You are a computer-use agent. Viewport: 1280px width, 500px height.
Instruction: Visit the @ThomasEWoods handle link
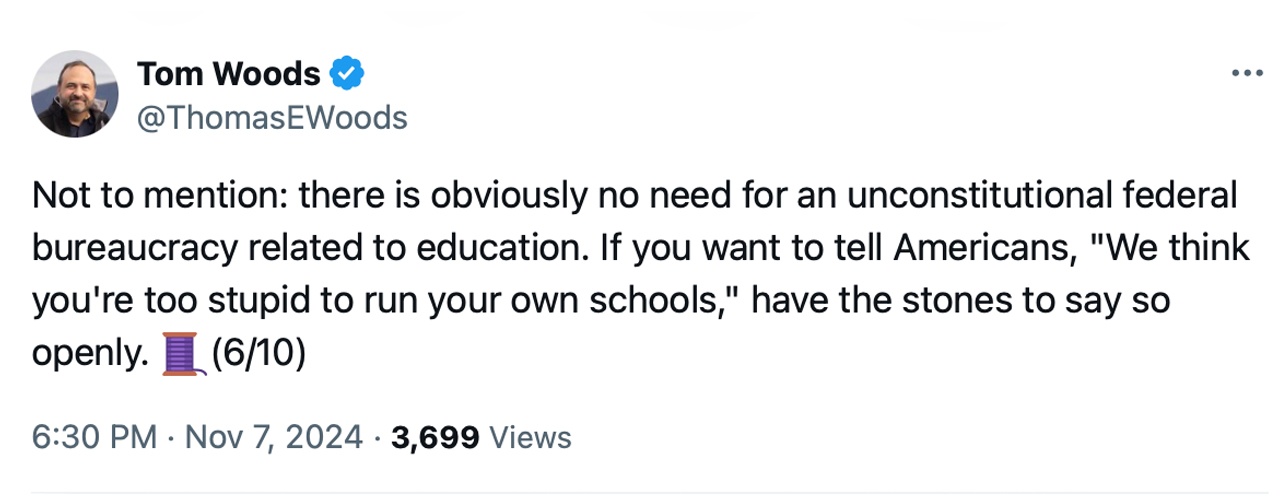tap(271, 118)
